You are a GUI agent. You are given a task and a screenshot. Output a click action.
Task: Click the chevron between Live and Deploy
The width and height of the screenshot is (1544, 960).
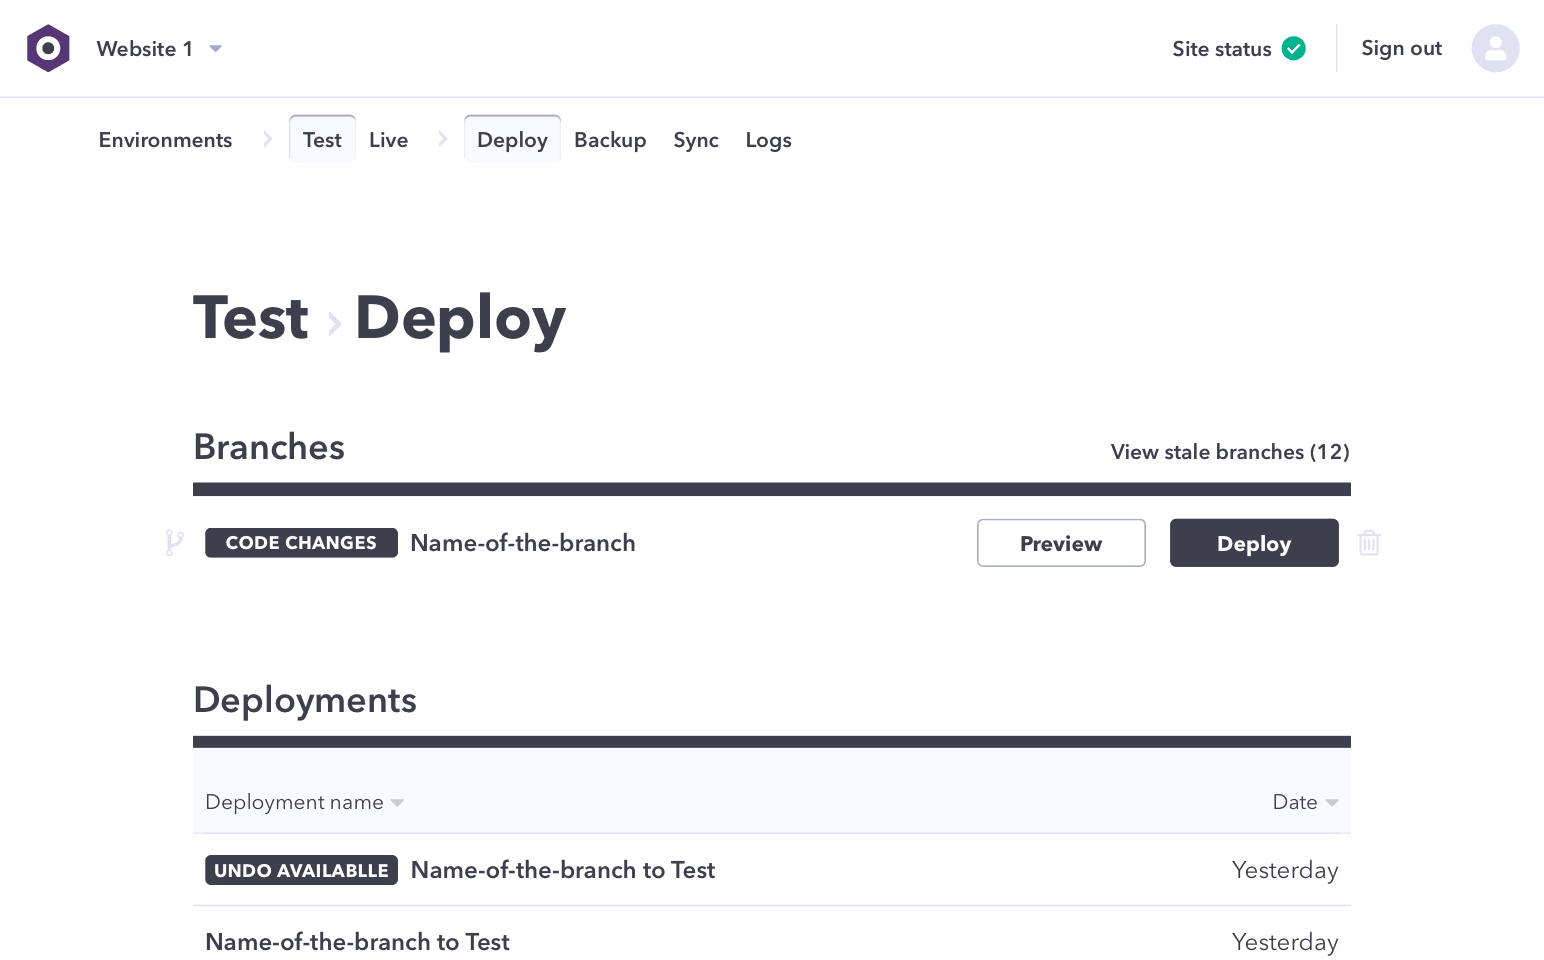pos(443,139)
